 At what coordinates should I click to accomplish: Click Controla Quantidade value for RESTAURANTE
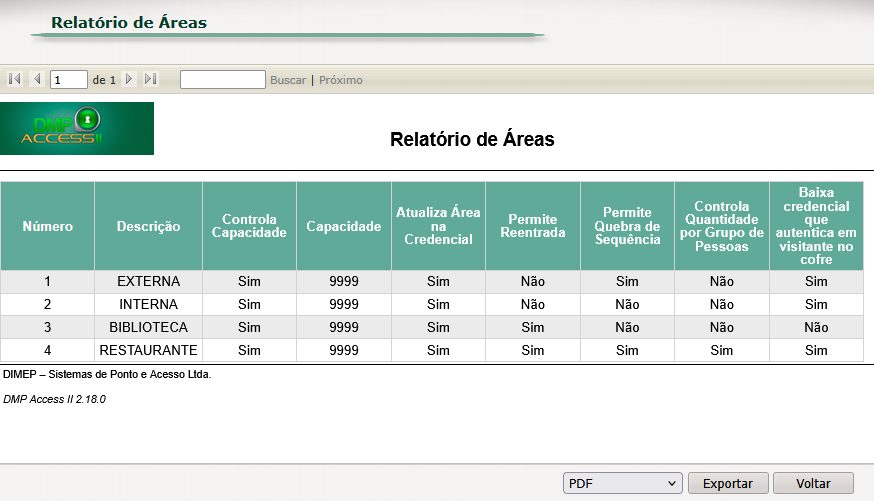tap(722, 350)
